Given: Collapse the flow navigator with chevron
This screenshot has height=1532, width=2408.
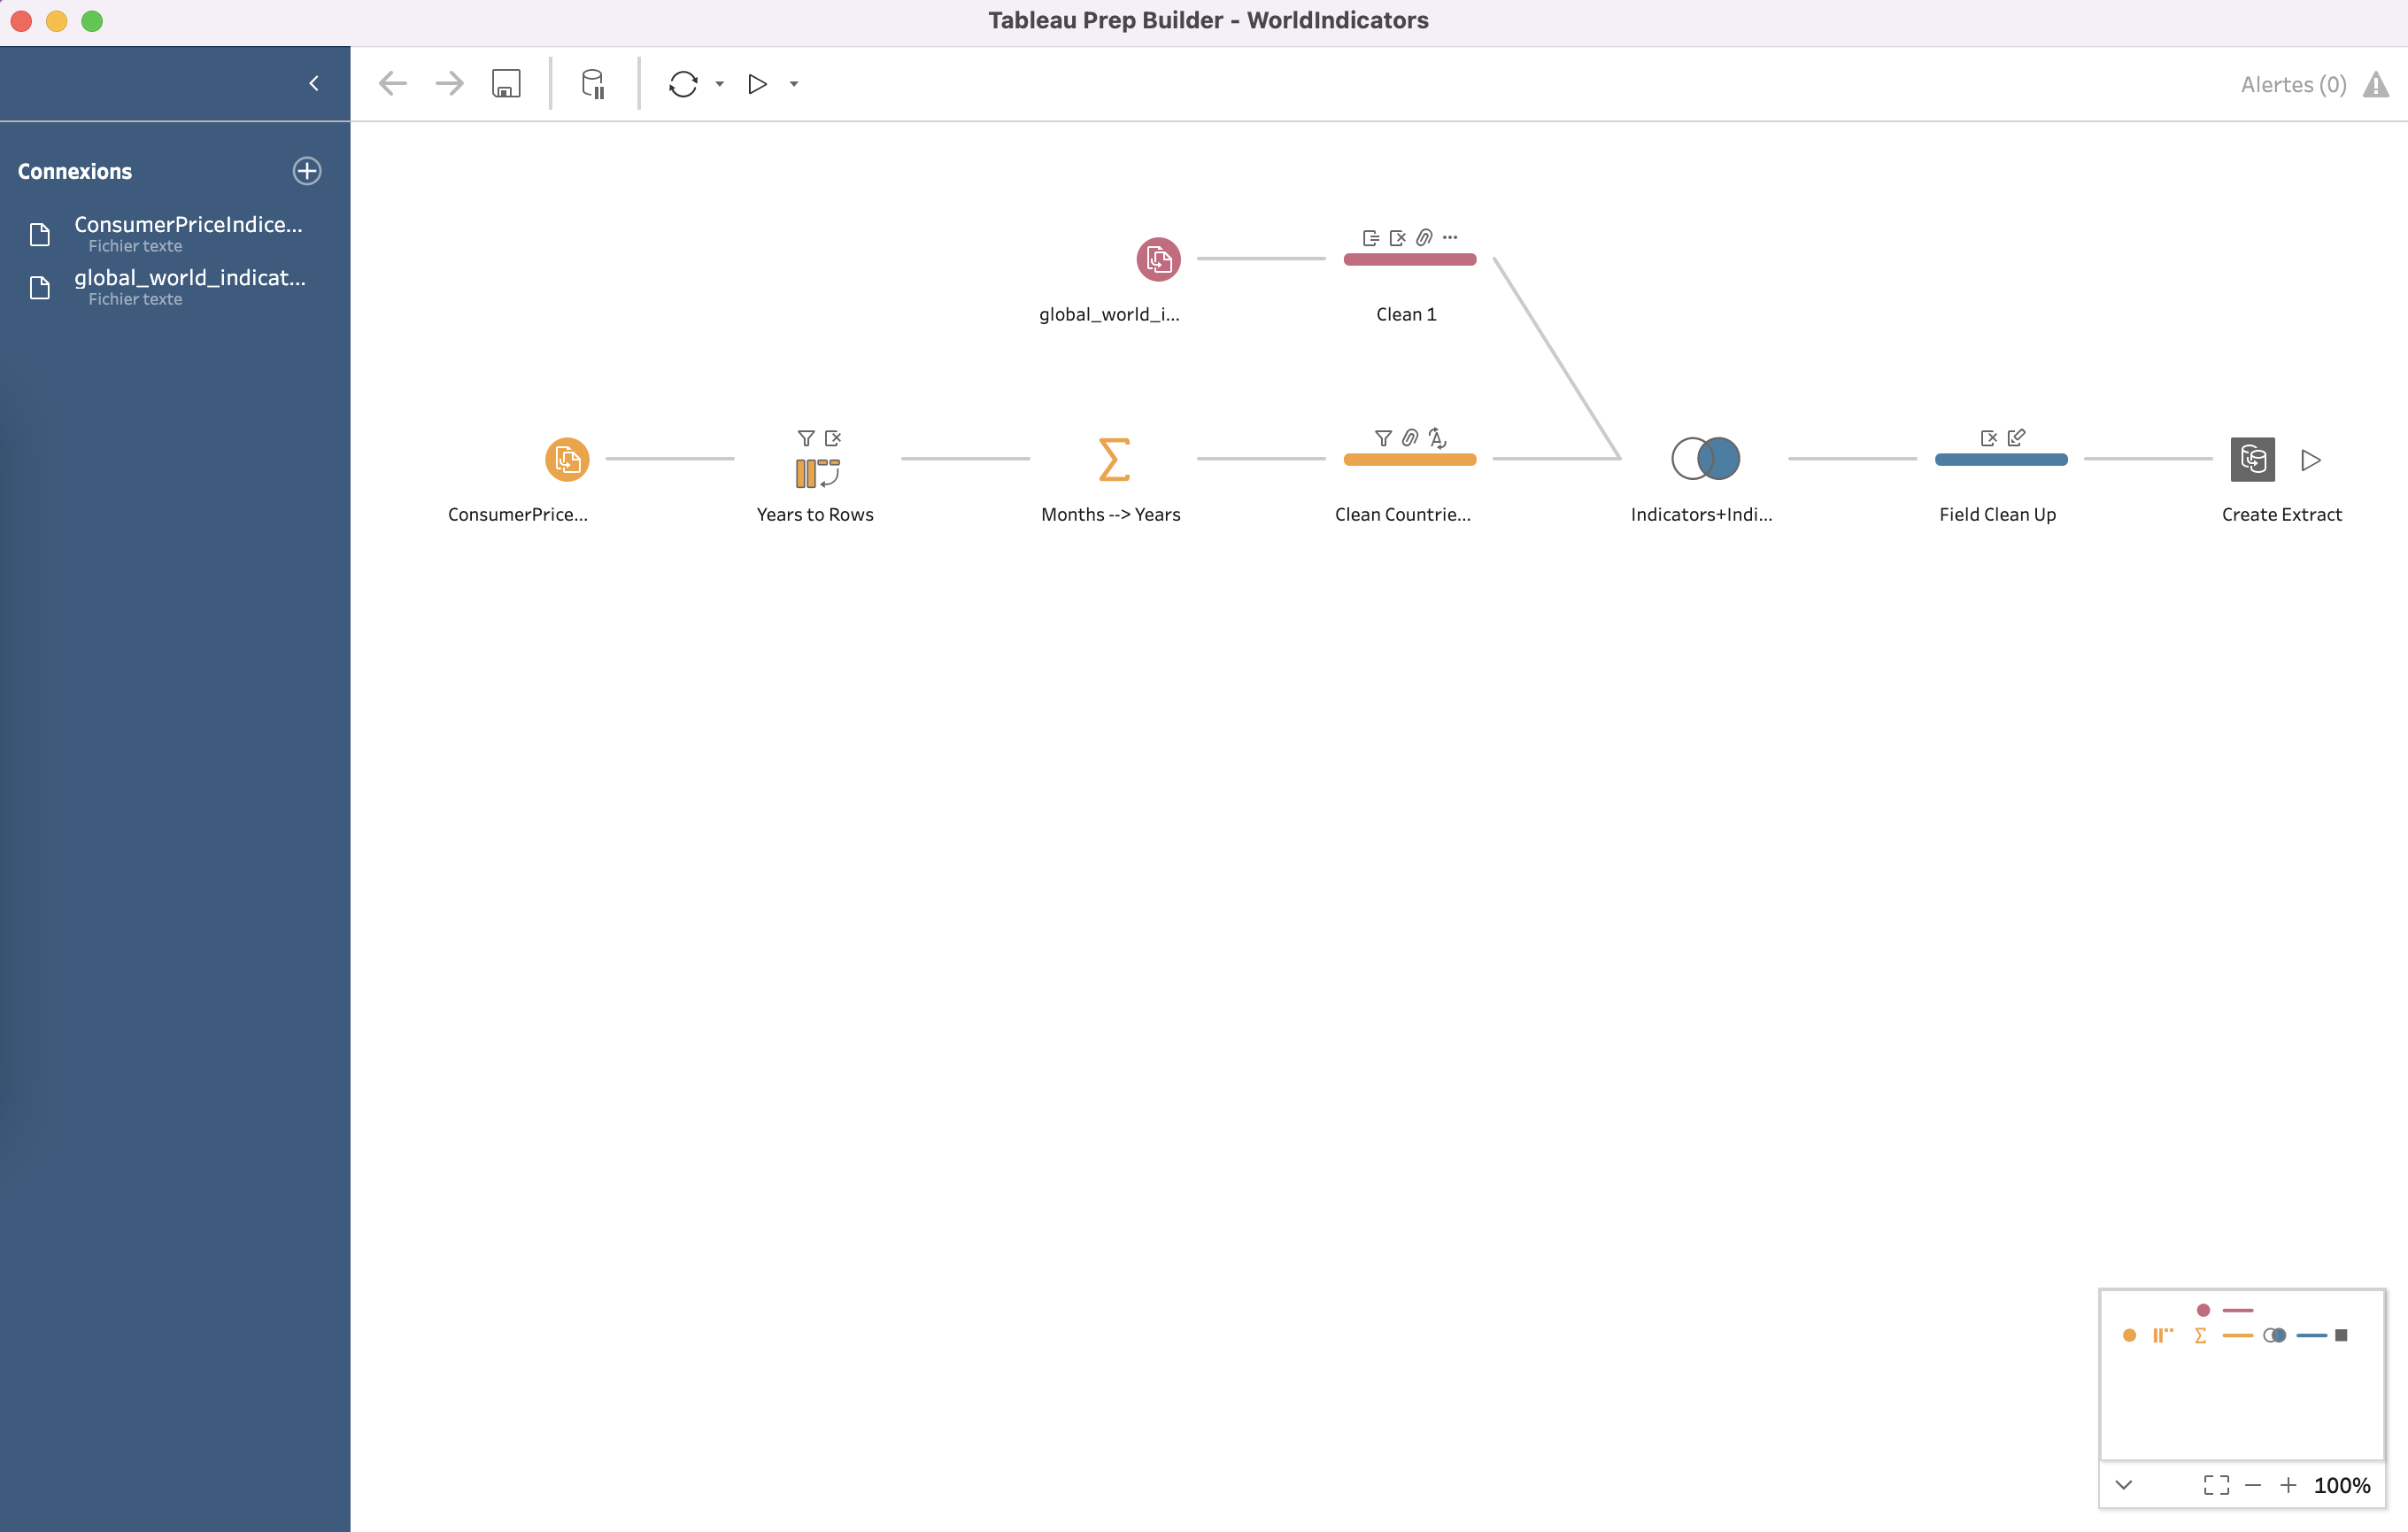Looking at the screenshot, I should (x=2123, y=1485).
